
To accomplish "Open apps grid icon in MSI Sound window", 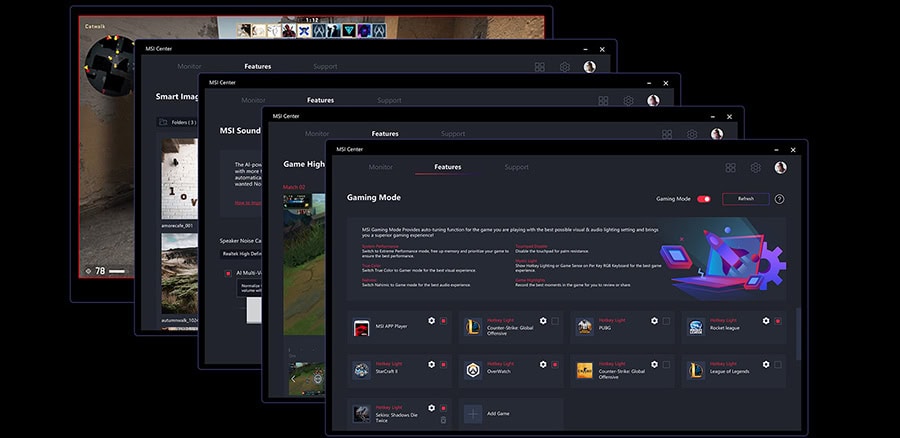I will (x=603, y=101).
